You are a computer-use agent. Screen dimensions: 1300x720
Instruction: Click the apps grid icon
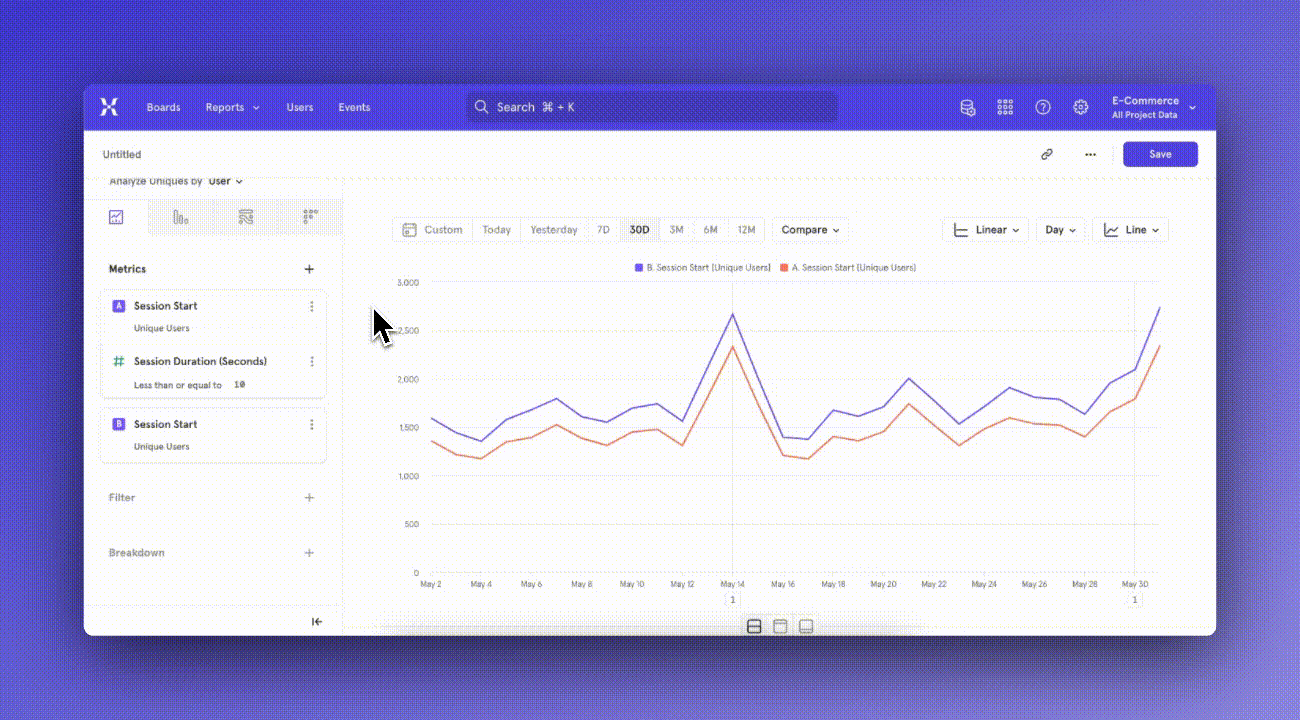[x=1005, y=107]
